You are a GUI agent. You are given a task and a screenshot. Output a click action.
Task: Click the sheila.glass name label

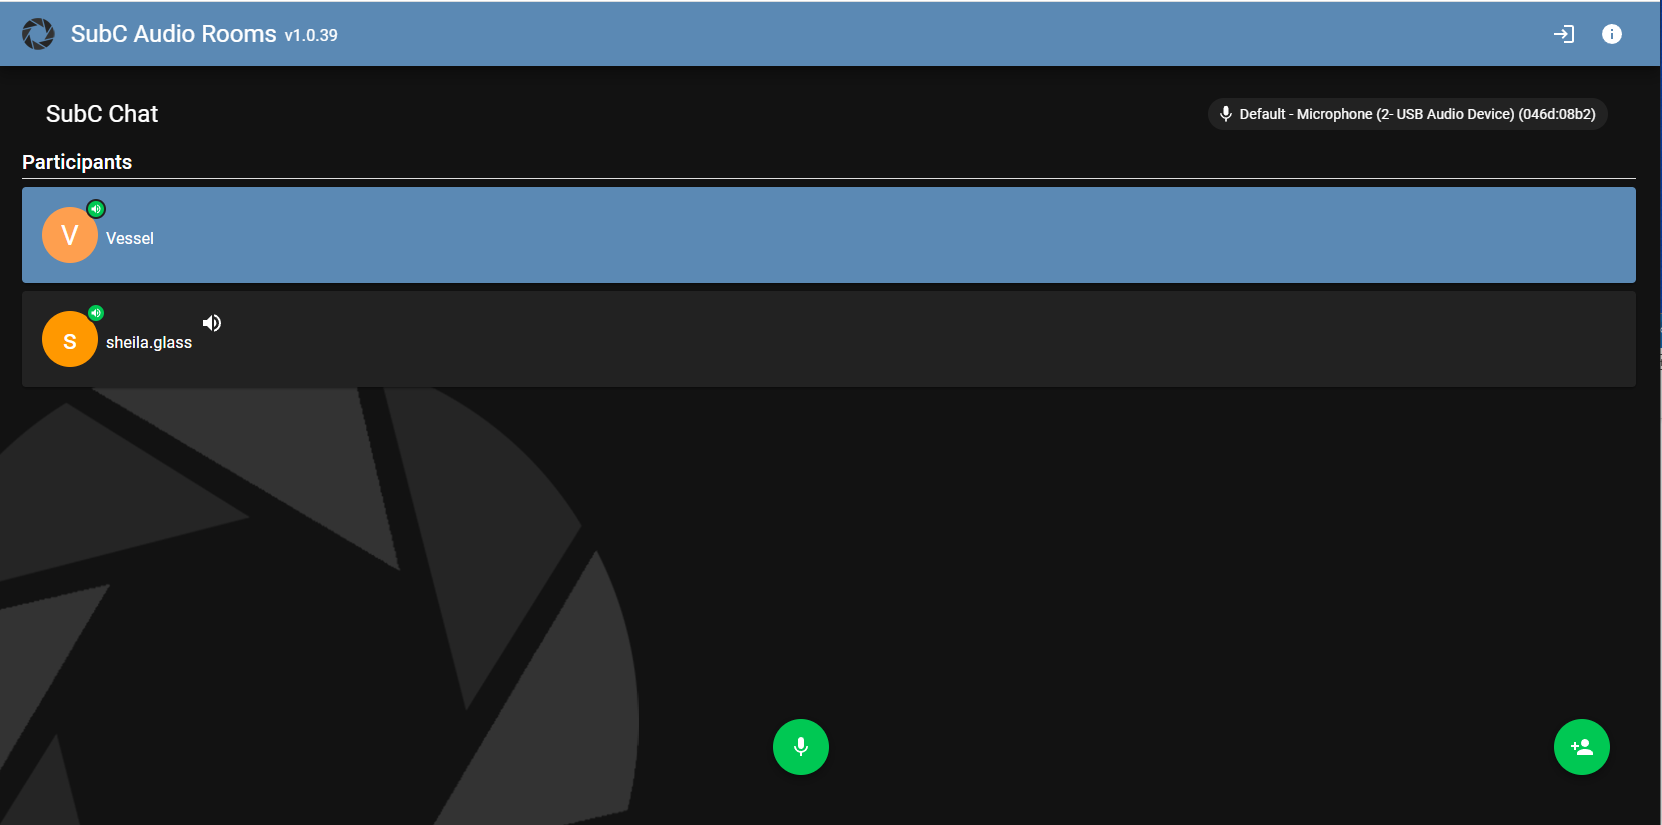tap(149, 342)
